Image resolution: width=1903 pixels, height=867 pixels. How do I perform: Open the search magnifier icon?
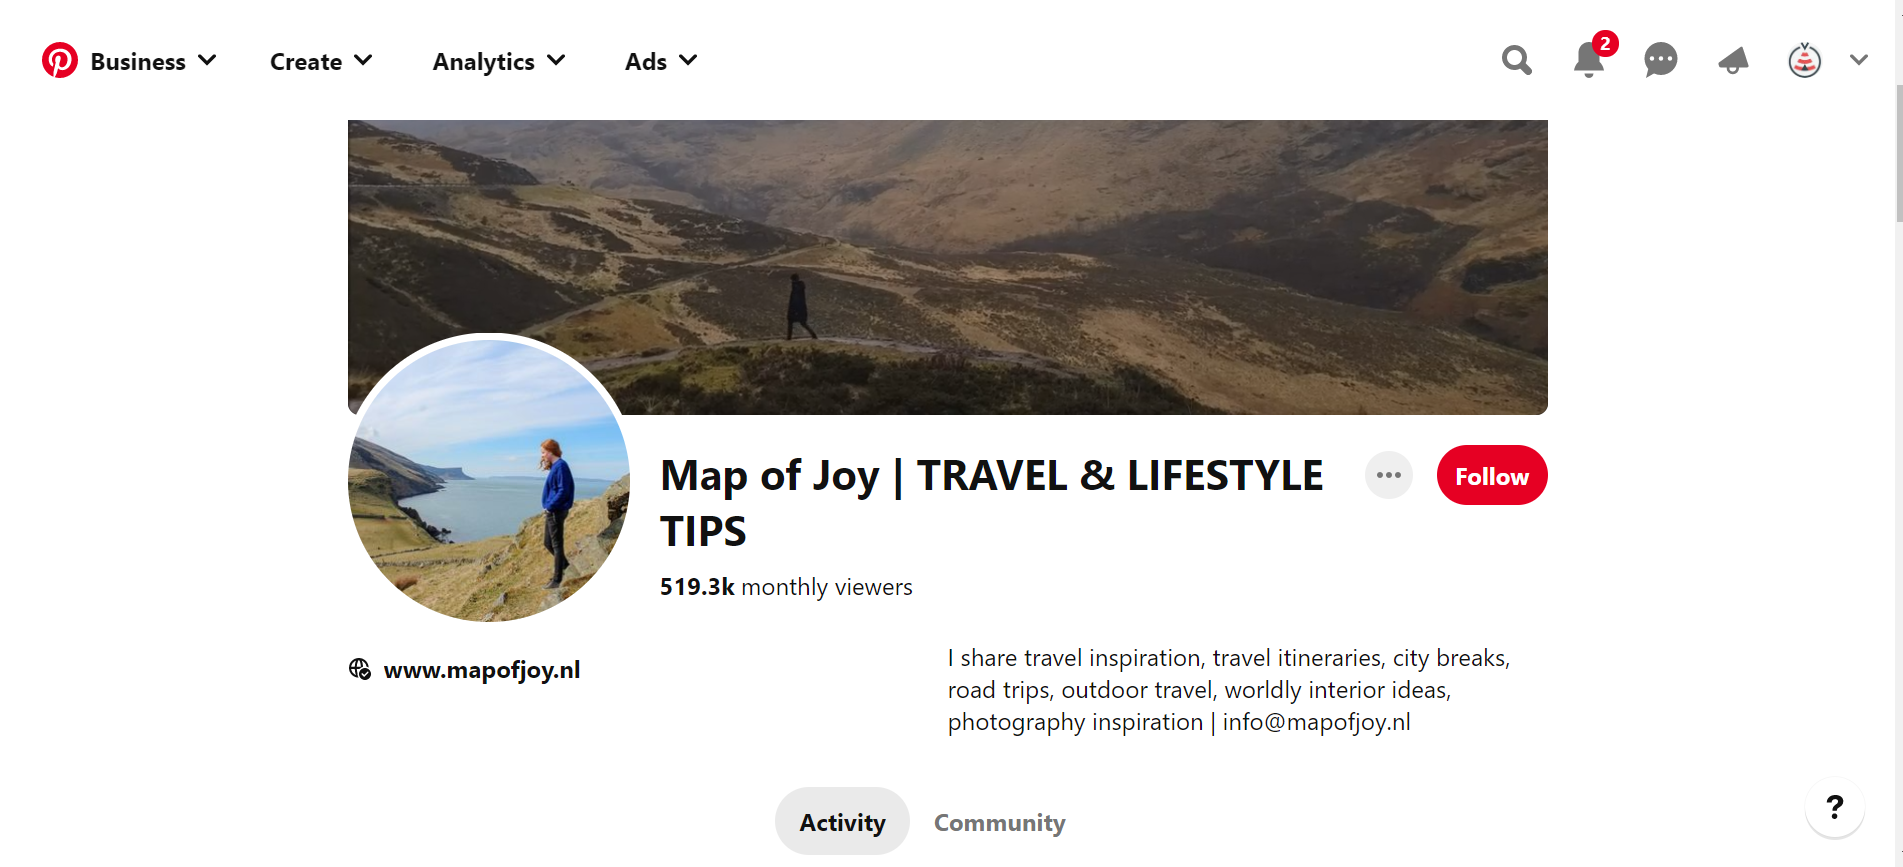tap(1516, 61)
